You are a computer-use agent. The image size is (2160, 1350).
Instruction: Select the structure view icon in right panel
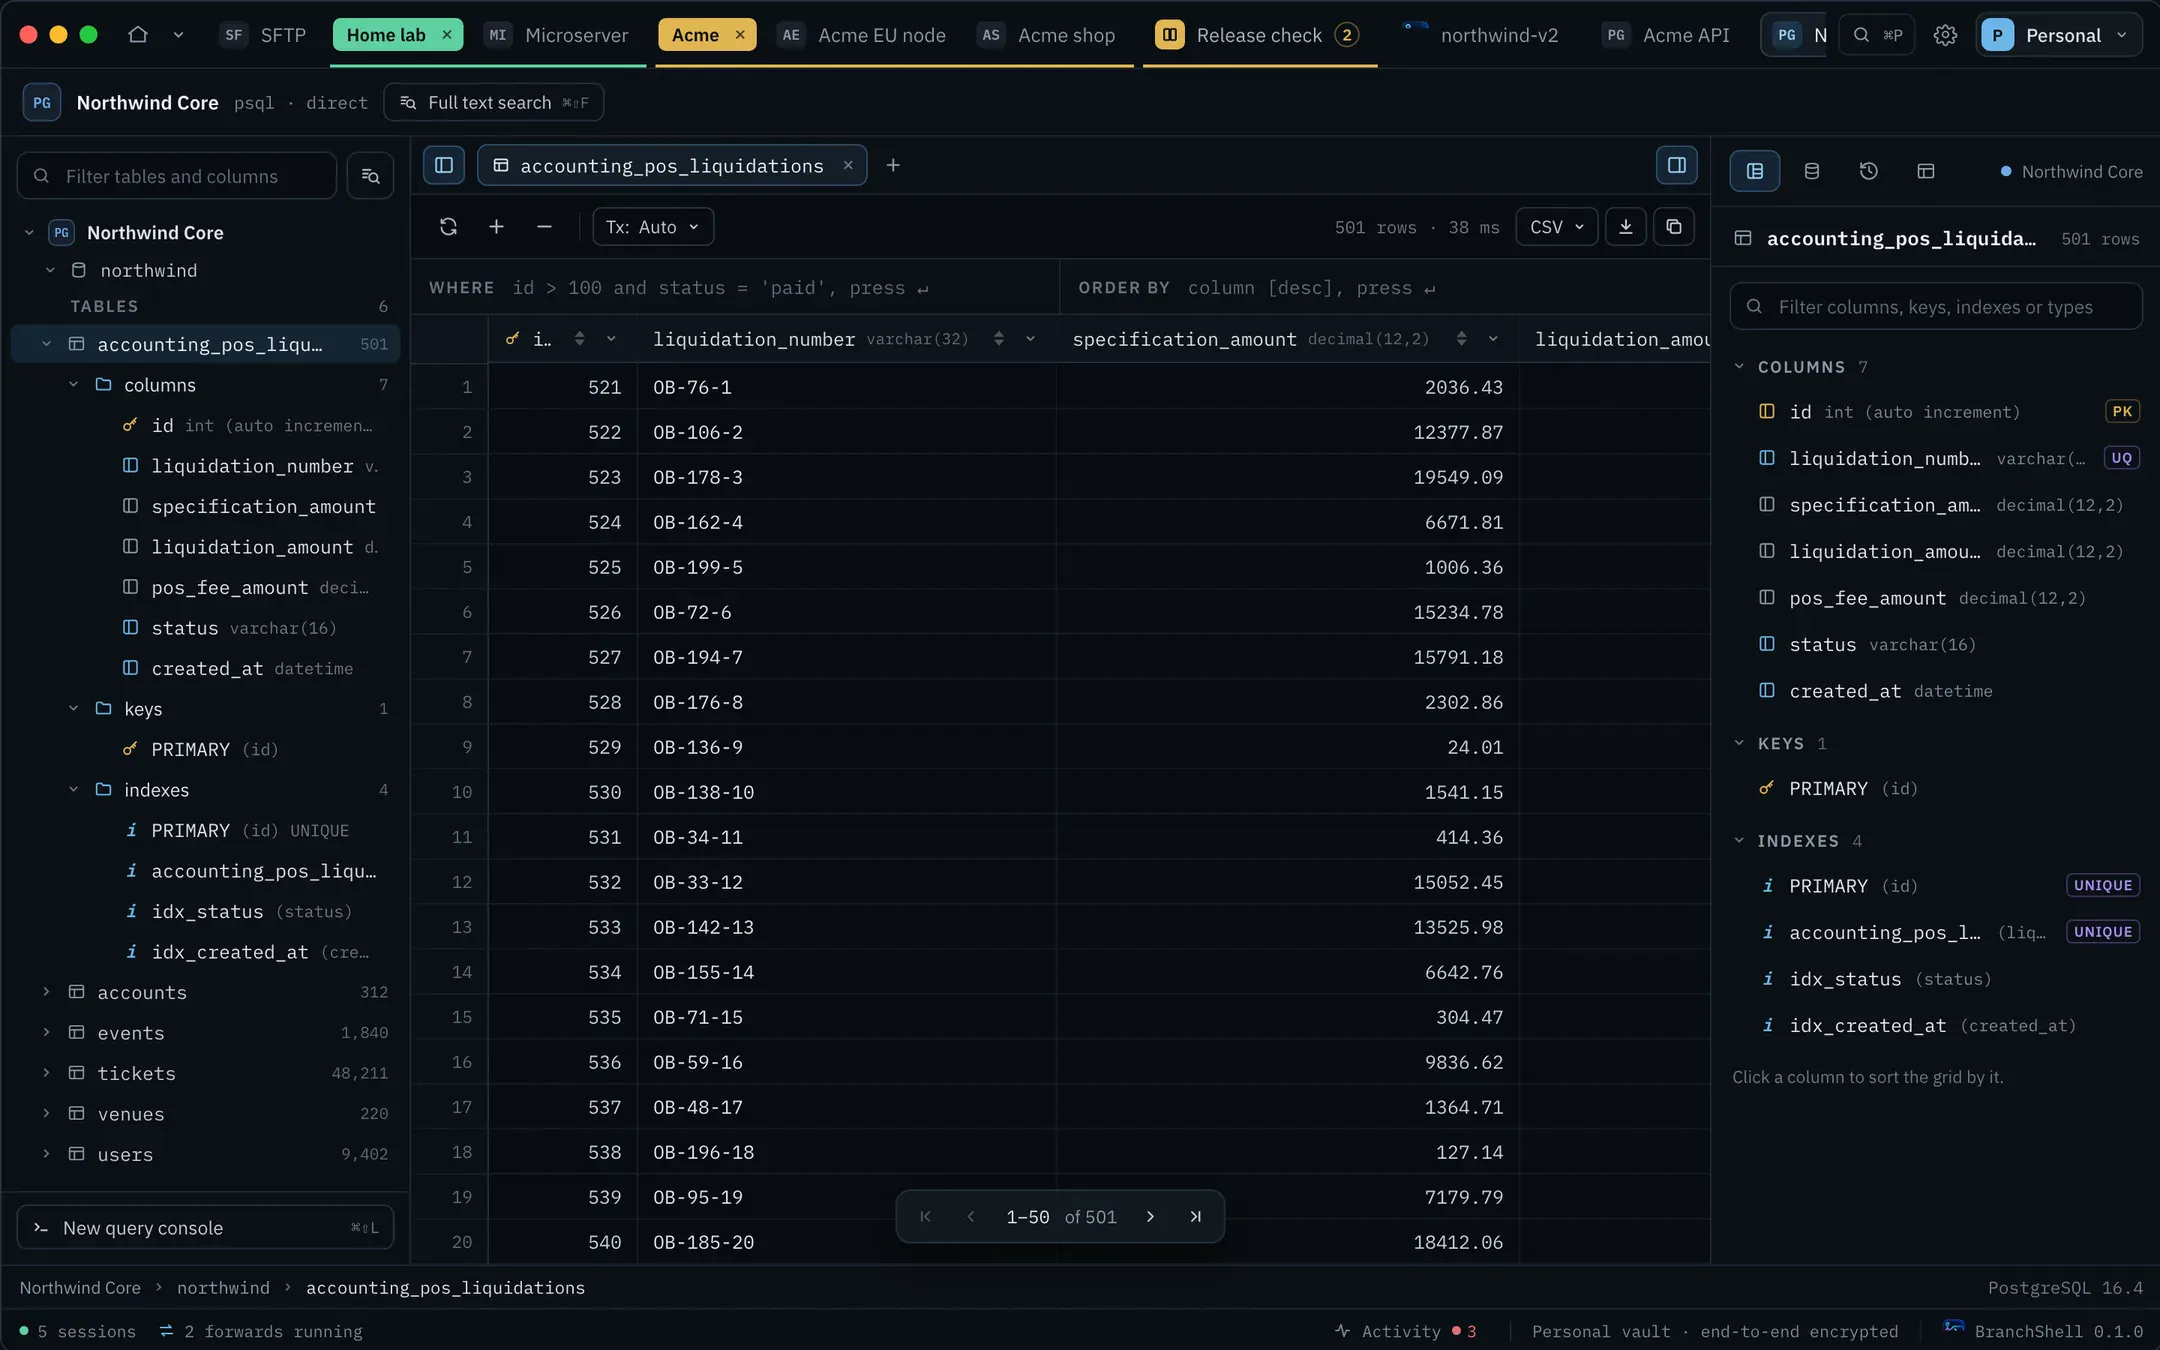(x=1755, y=171)
